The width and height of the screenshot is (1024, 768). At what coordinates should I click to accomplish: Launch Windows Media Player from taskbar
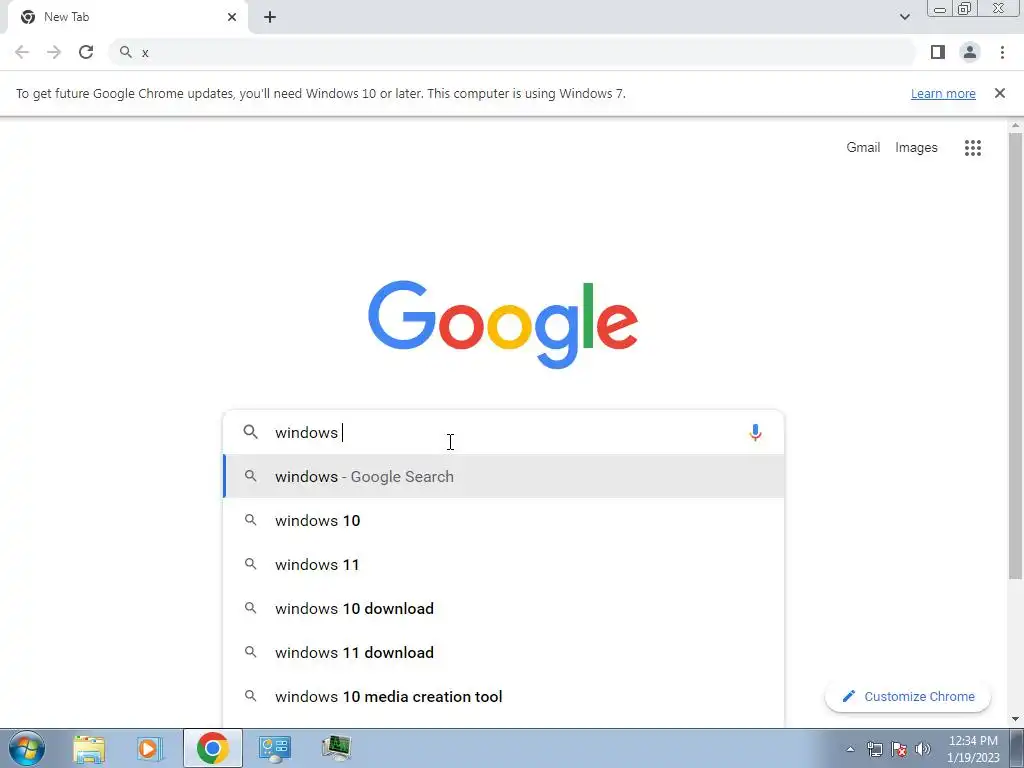point(150,748)
